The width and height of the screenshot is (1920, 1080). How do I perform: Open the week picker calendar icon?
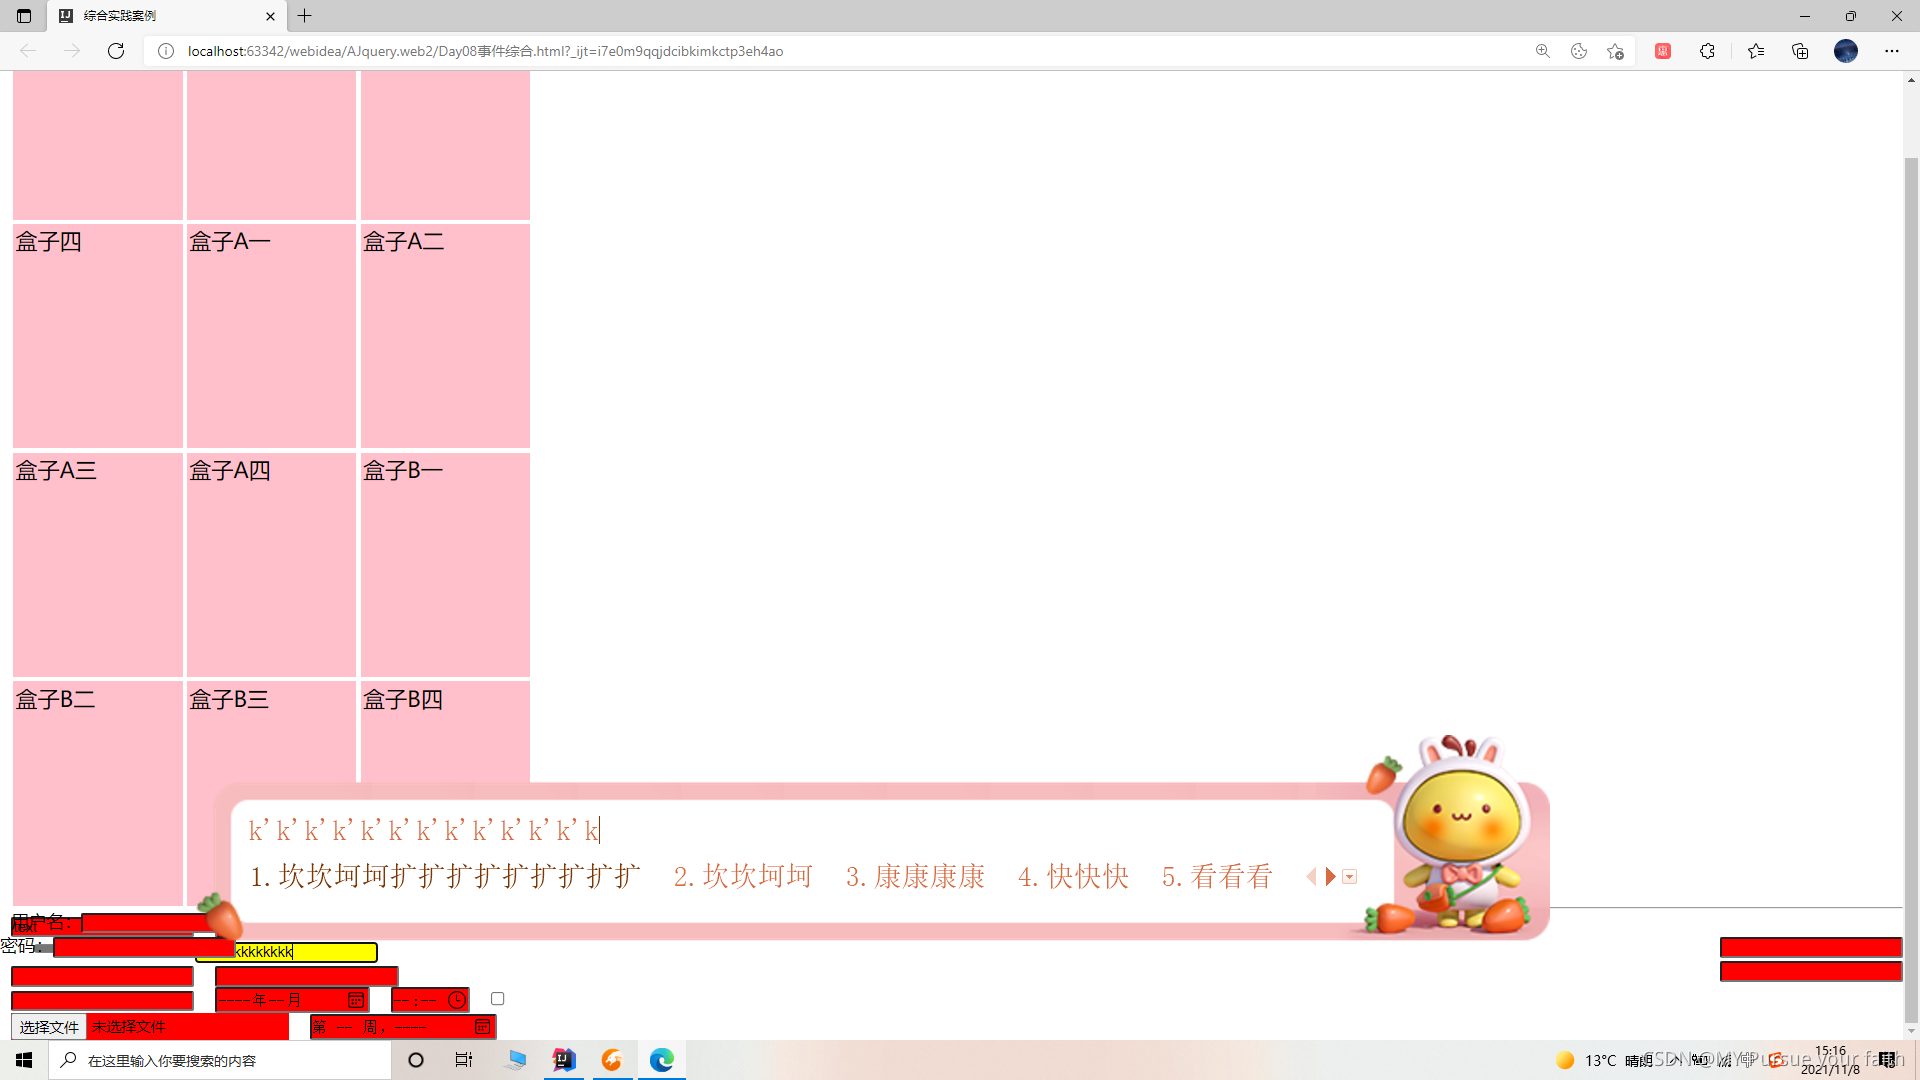pos(482,1027)
